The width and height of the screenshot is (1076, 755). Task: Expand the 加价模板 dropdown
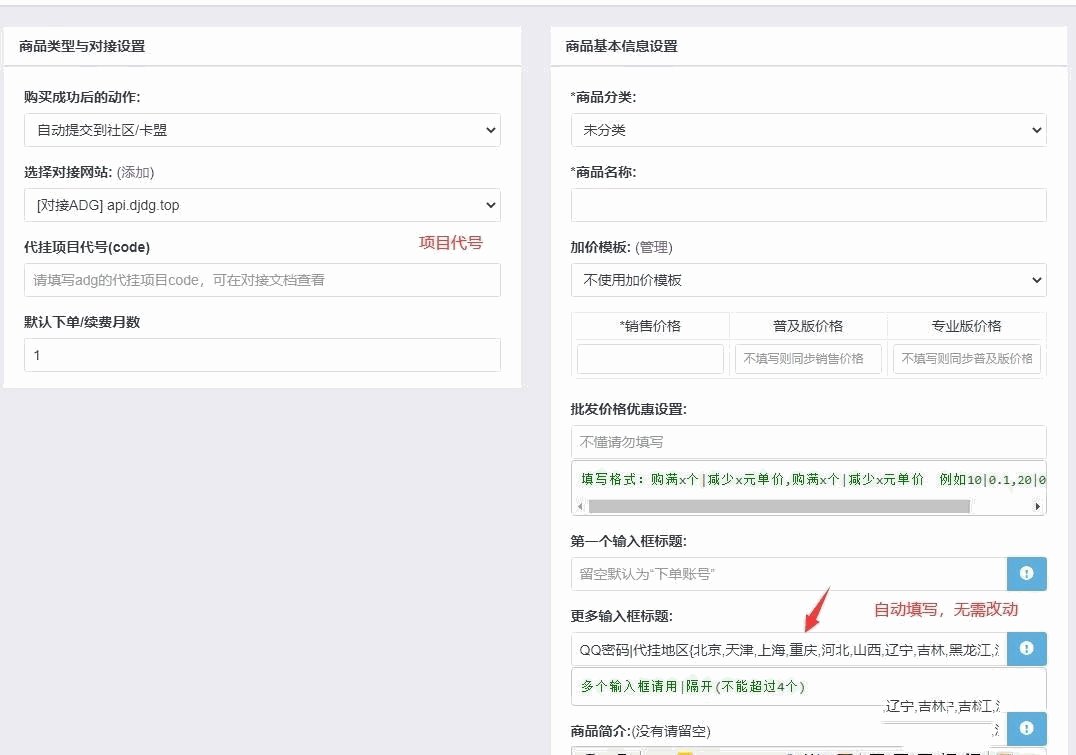click(808, 280)
